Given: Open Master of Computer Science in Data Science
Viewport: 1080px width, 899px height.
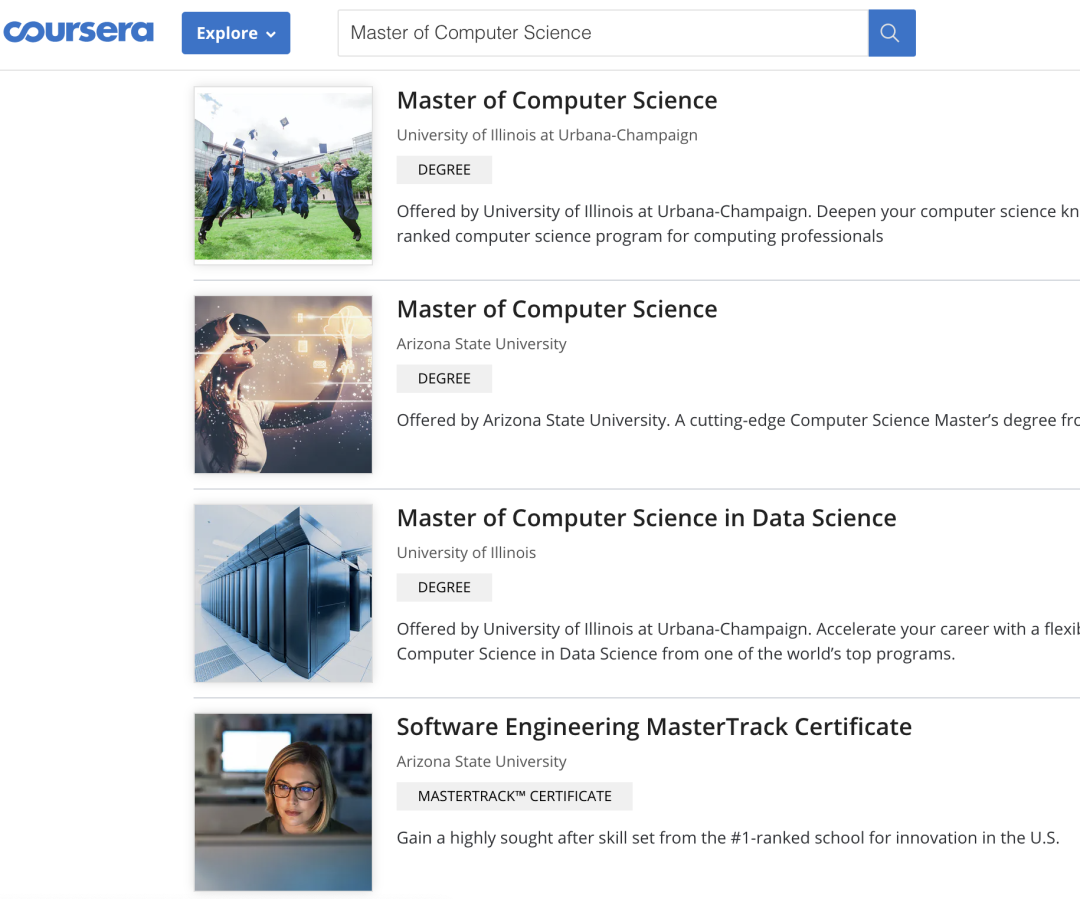Looking at the screenshot, I should pos(646,518).
